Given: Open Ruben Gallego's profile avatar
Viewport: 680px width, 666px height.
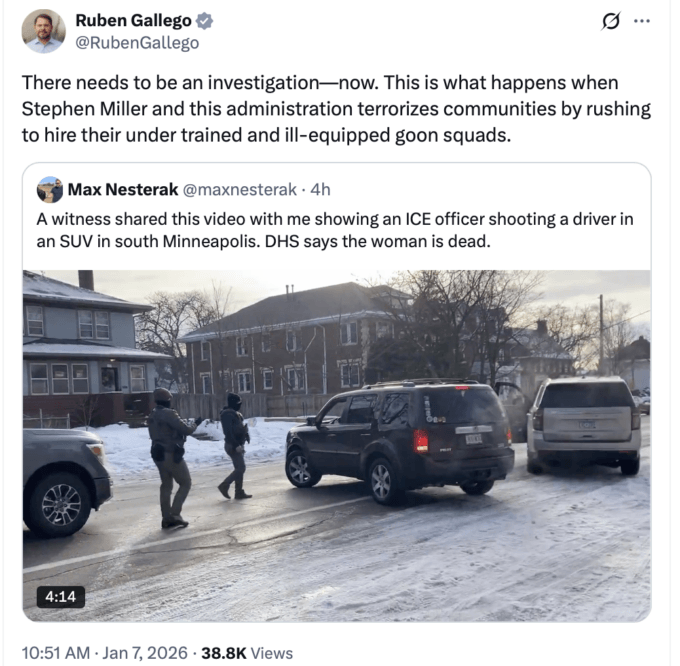Looking at the screenshot, I should [x=43, y=31].
